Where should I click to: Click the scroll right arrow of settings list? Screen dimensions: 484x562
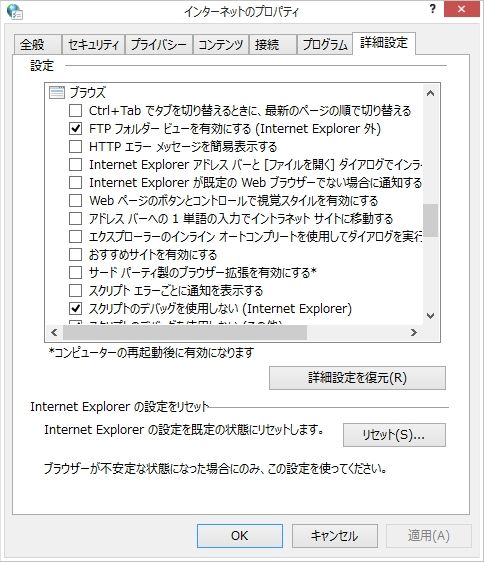coord(414,333)
